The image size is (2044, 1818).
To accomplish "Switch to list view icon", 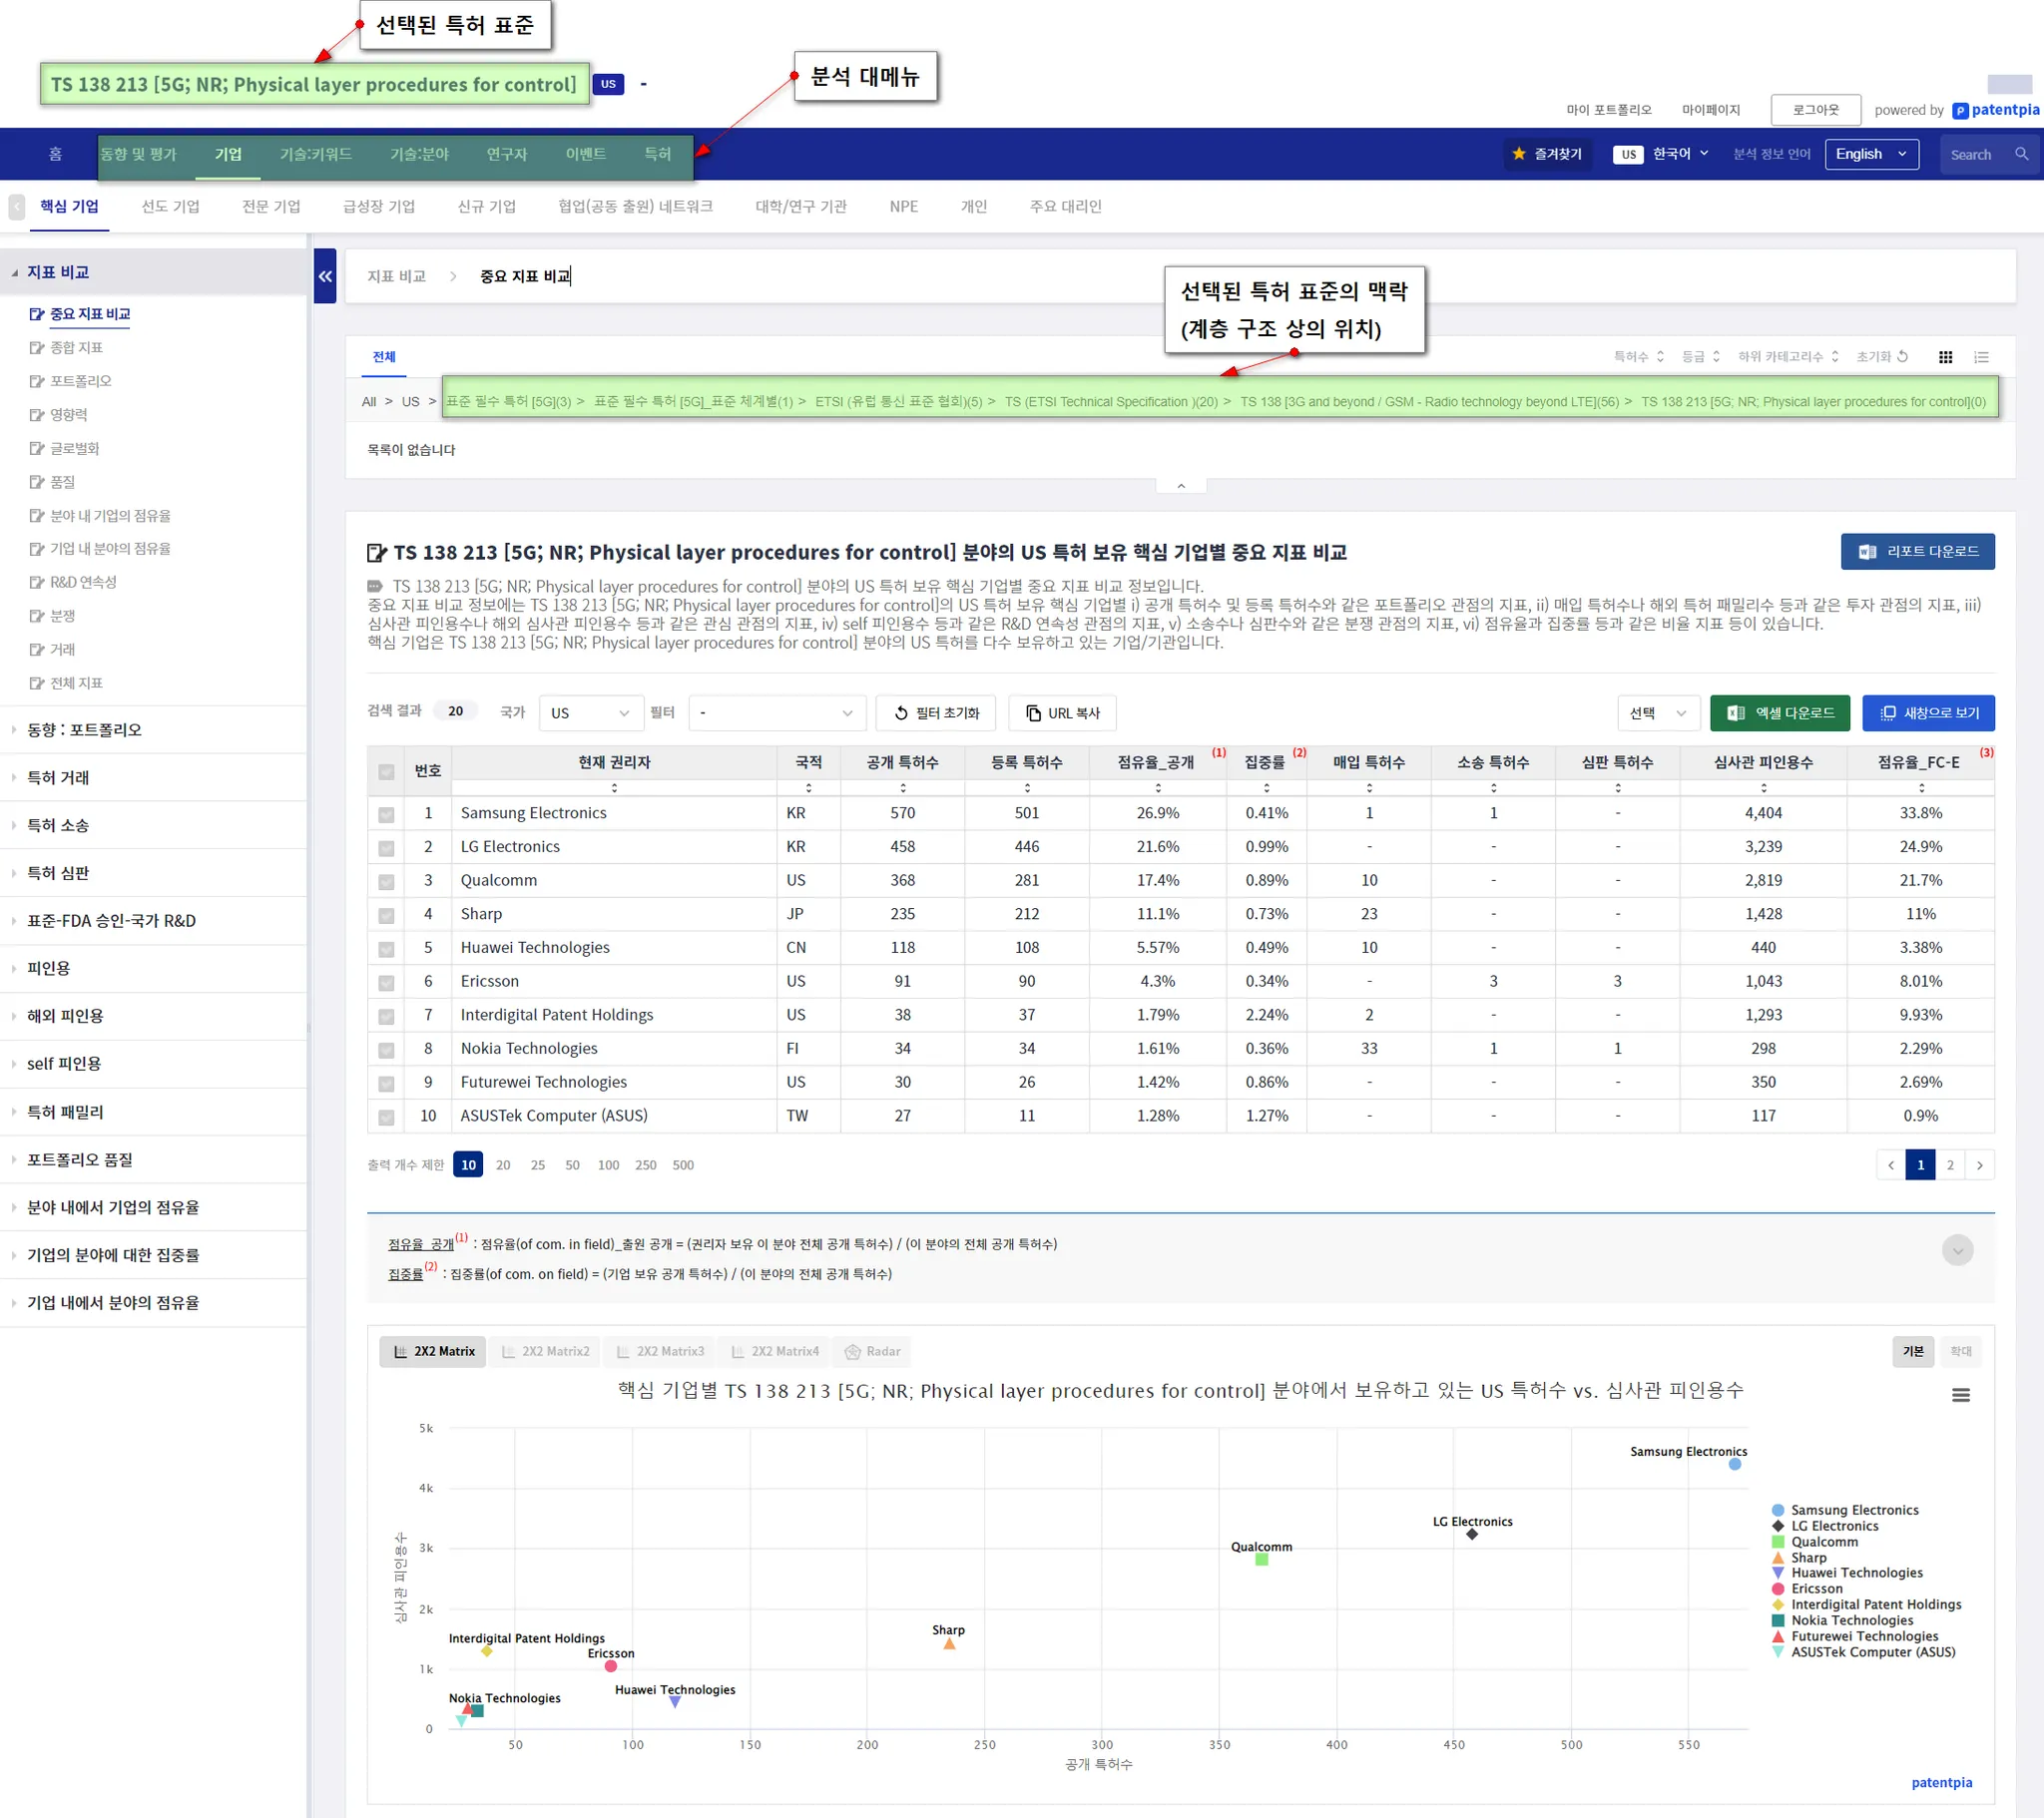I will (x=1981, y=357).
